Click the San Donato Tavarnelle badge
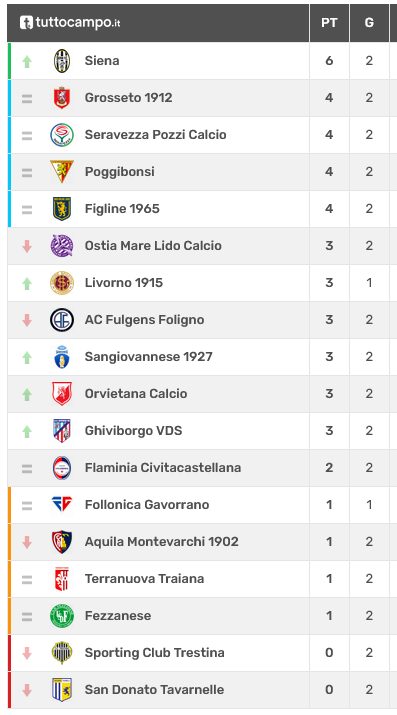Screen dimensions: 397x715 62,689
